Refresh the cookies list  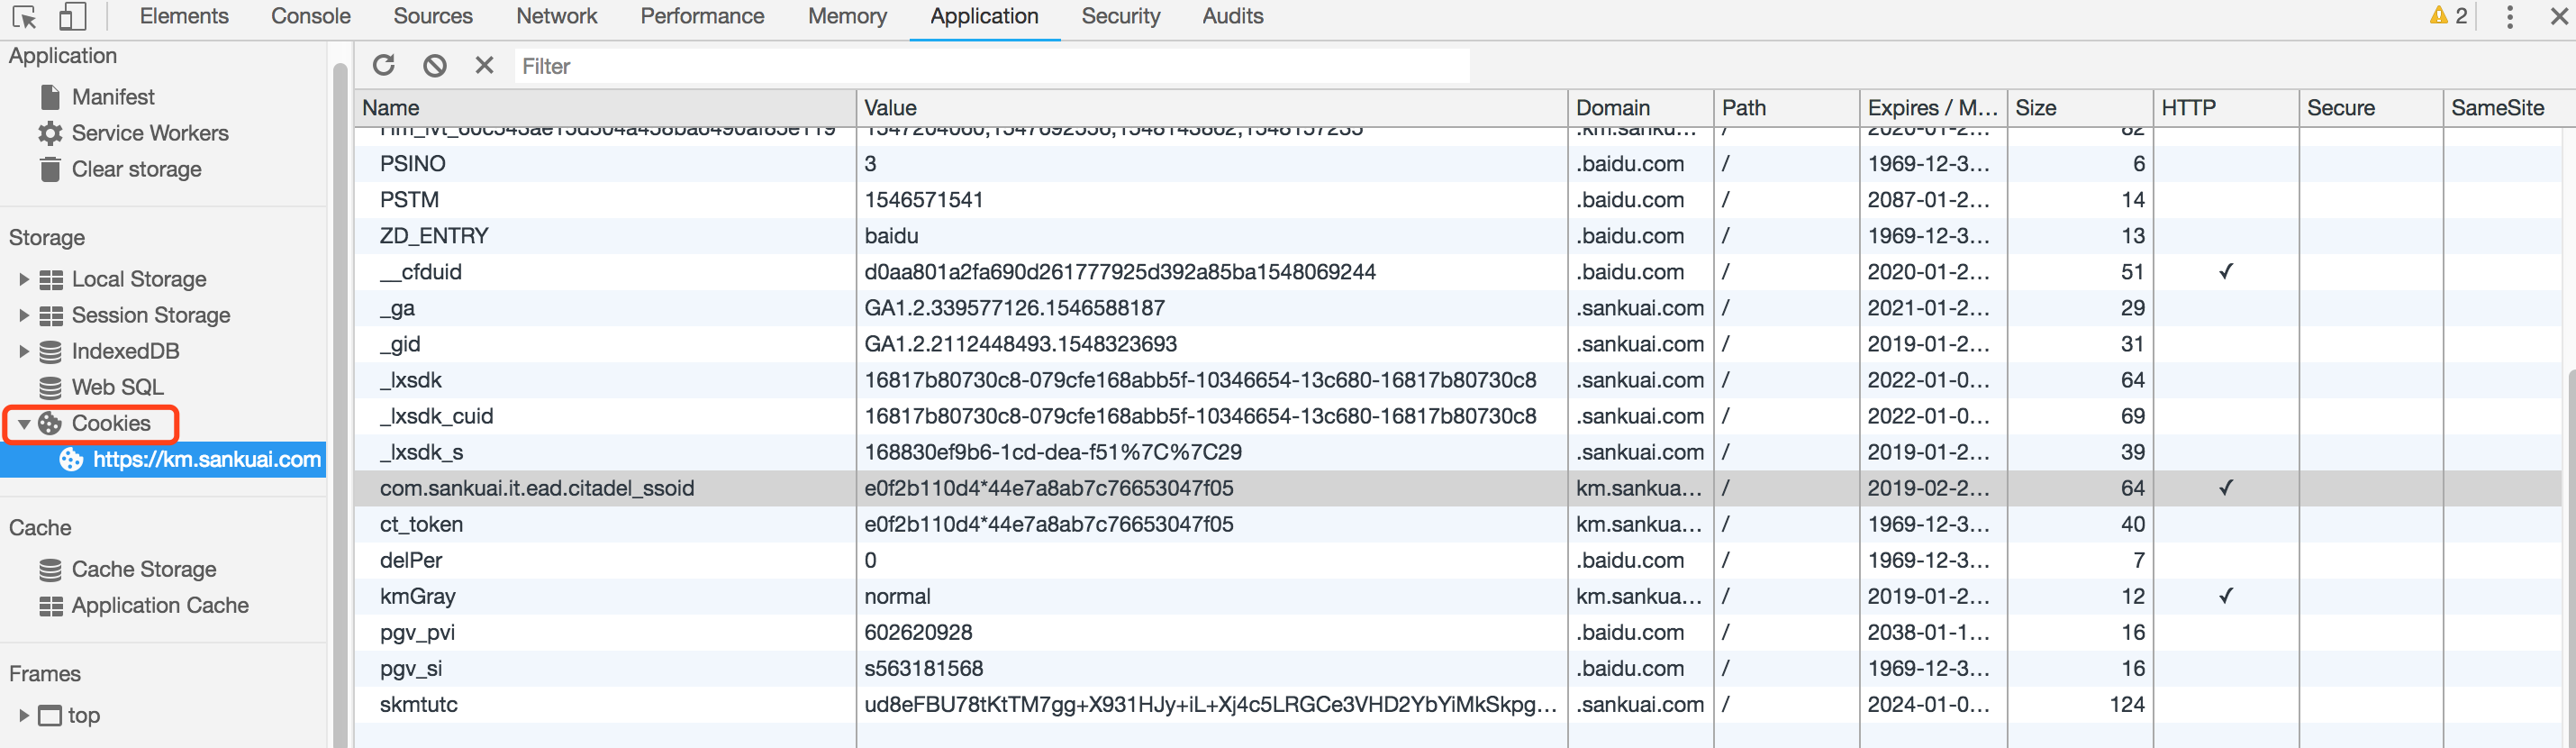(x=384, y=66)
